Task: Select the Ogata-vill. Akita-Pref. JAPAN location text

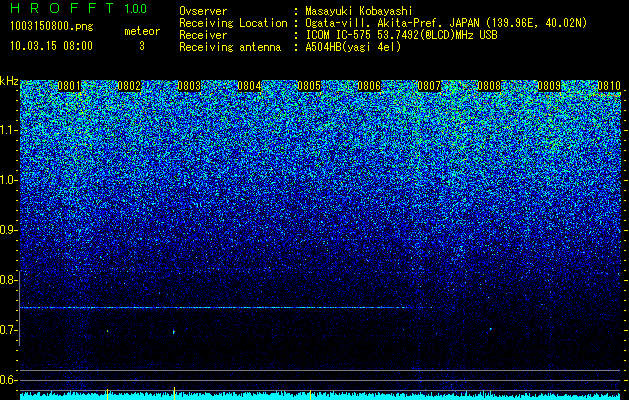Action: (446, 23)
